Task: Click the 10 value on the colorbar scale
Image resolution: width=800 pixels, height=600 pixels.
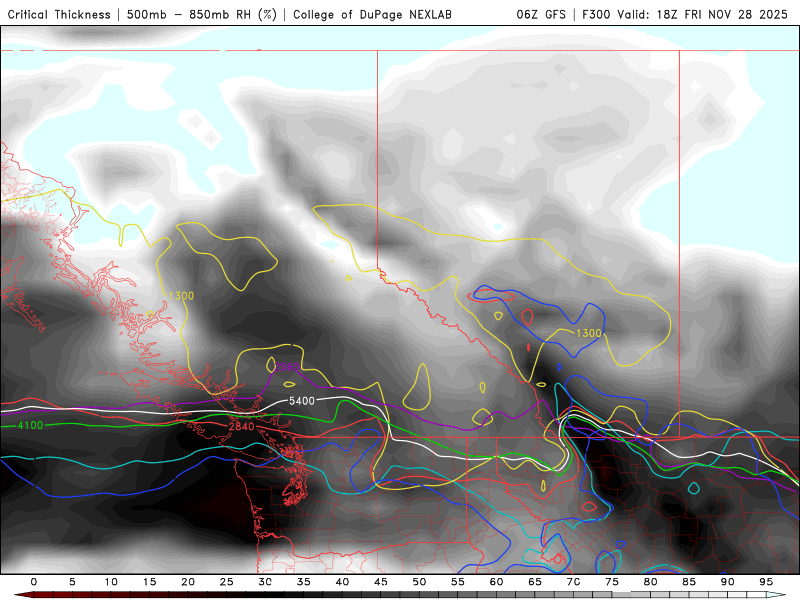Action: (111, 582)
